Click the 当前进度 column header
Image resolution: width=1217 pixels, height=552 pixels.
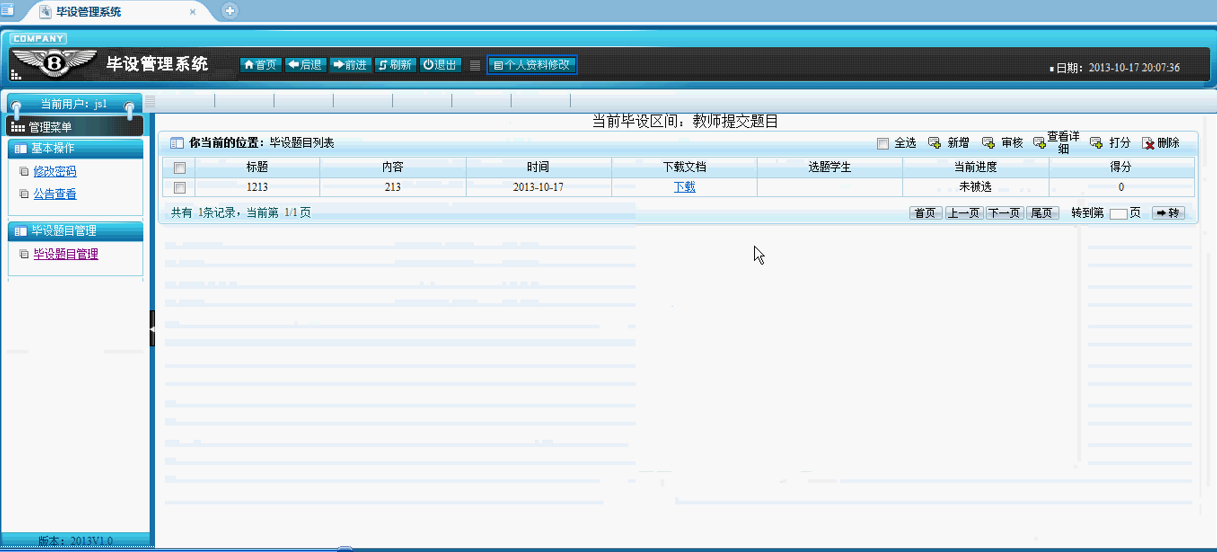[x=976, y=168]
